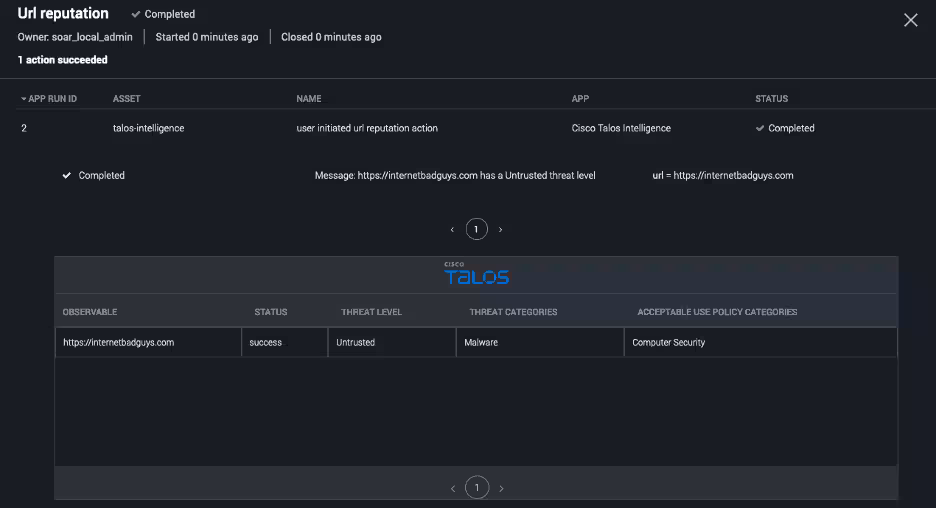Select the https://internetbadguys.com observable cell
Image resolution: width=936 pixels, height=508 pixels.
(x=118, y=342)
